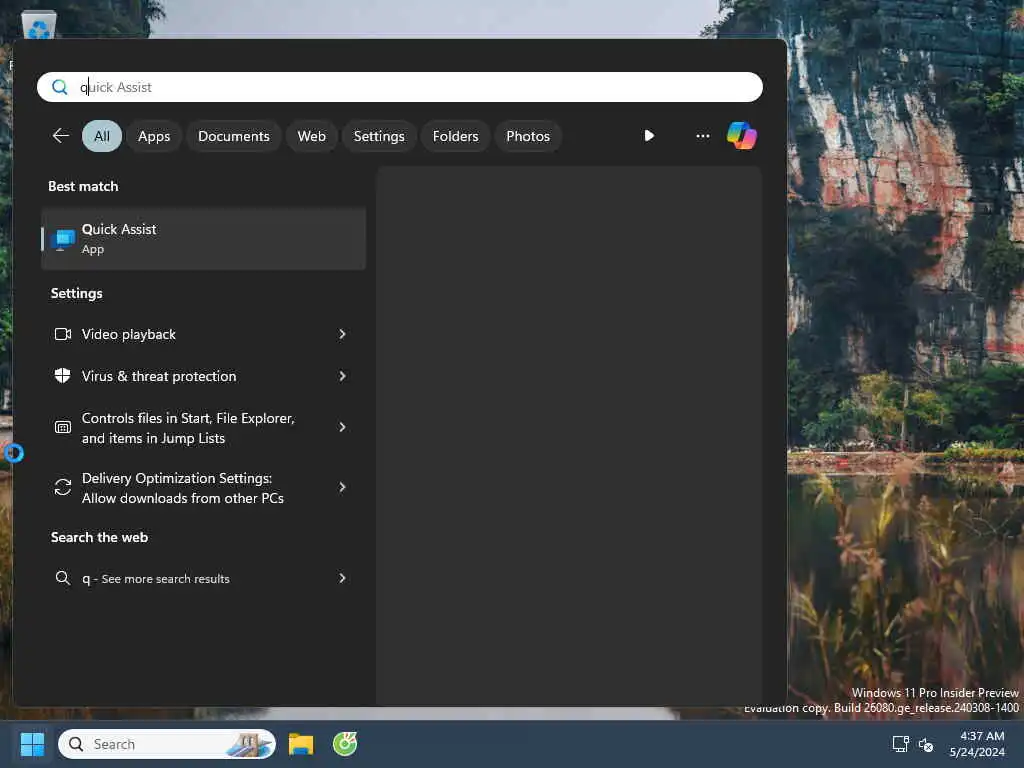Image resolution: width=1024 pixels, height=768 pixels.
Task: Open 'Allow downloads from other PCs' setting
Action: point(203,488)
